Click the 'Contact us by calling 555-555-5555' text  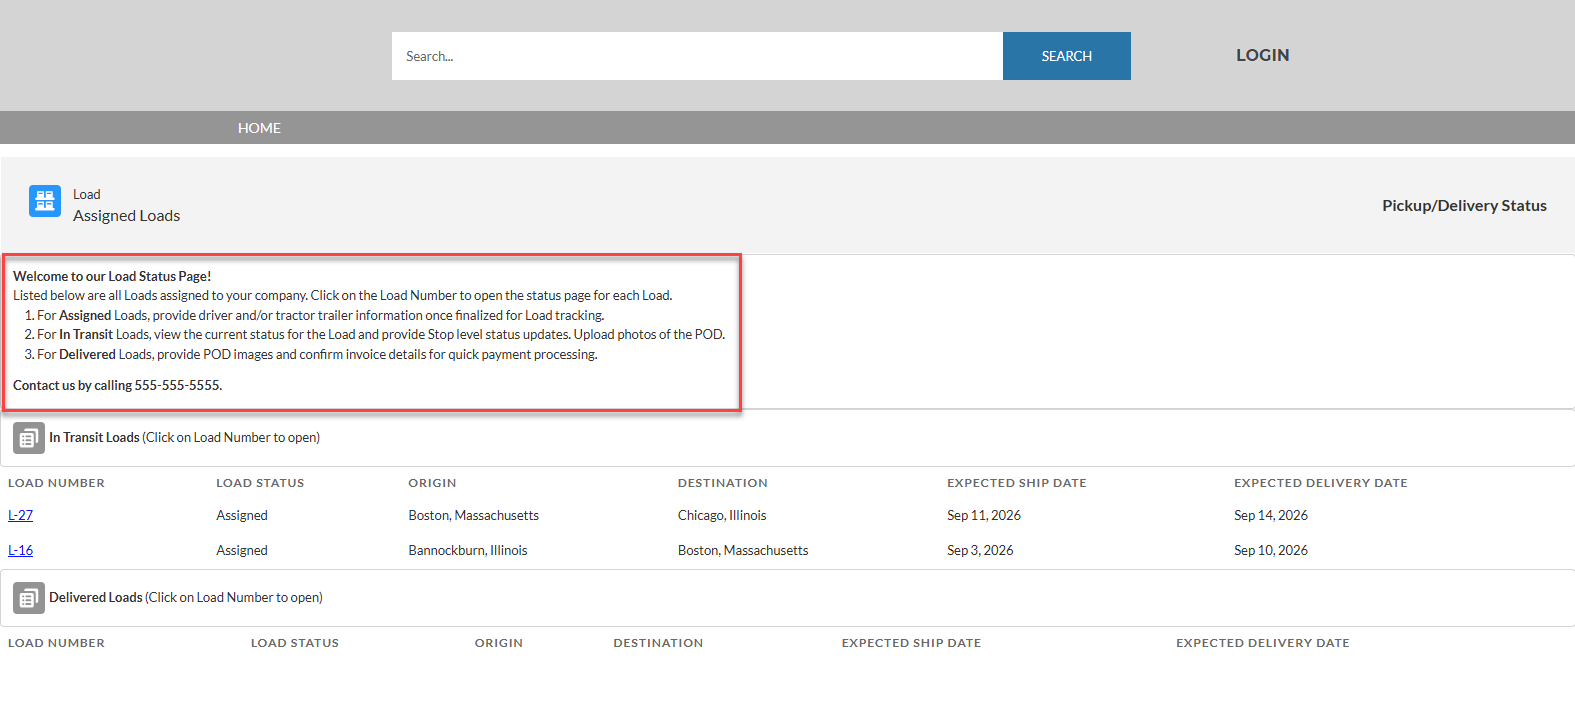coord(117,385)
